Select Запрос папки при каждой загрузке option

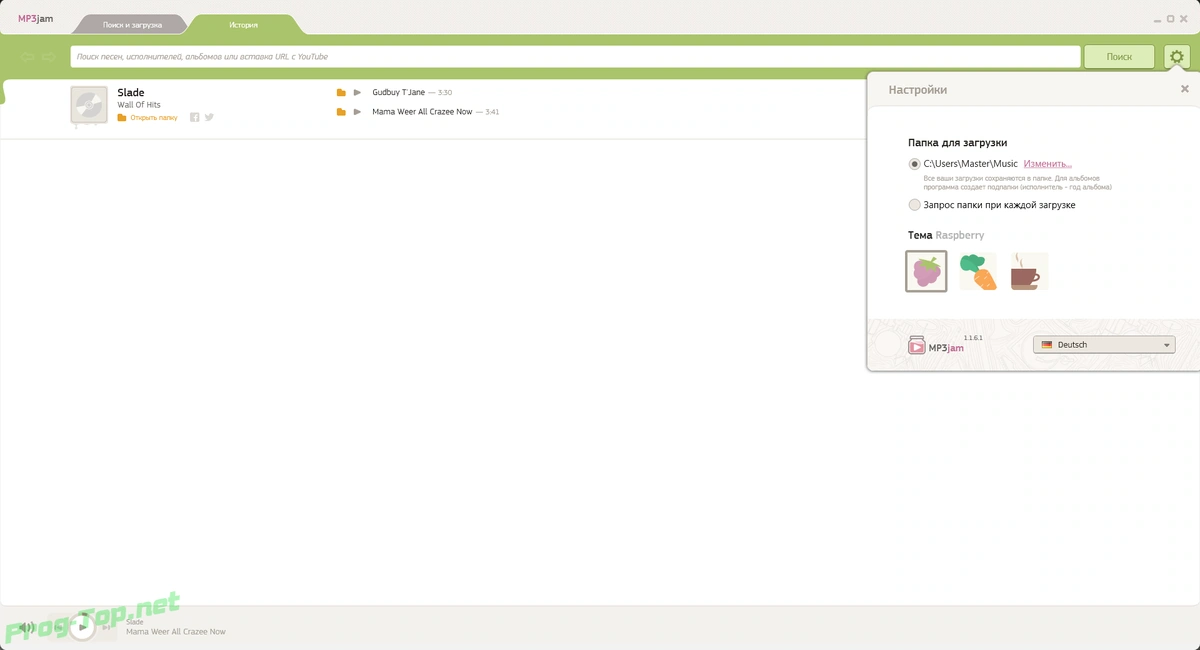coord(914,205)
